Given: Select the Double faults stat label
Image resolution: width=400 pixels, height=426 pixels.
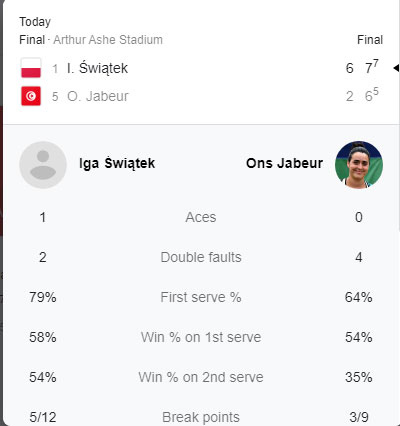Looking at the screenshot, I should 201,257.
